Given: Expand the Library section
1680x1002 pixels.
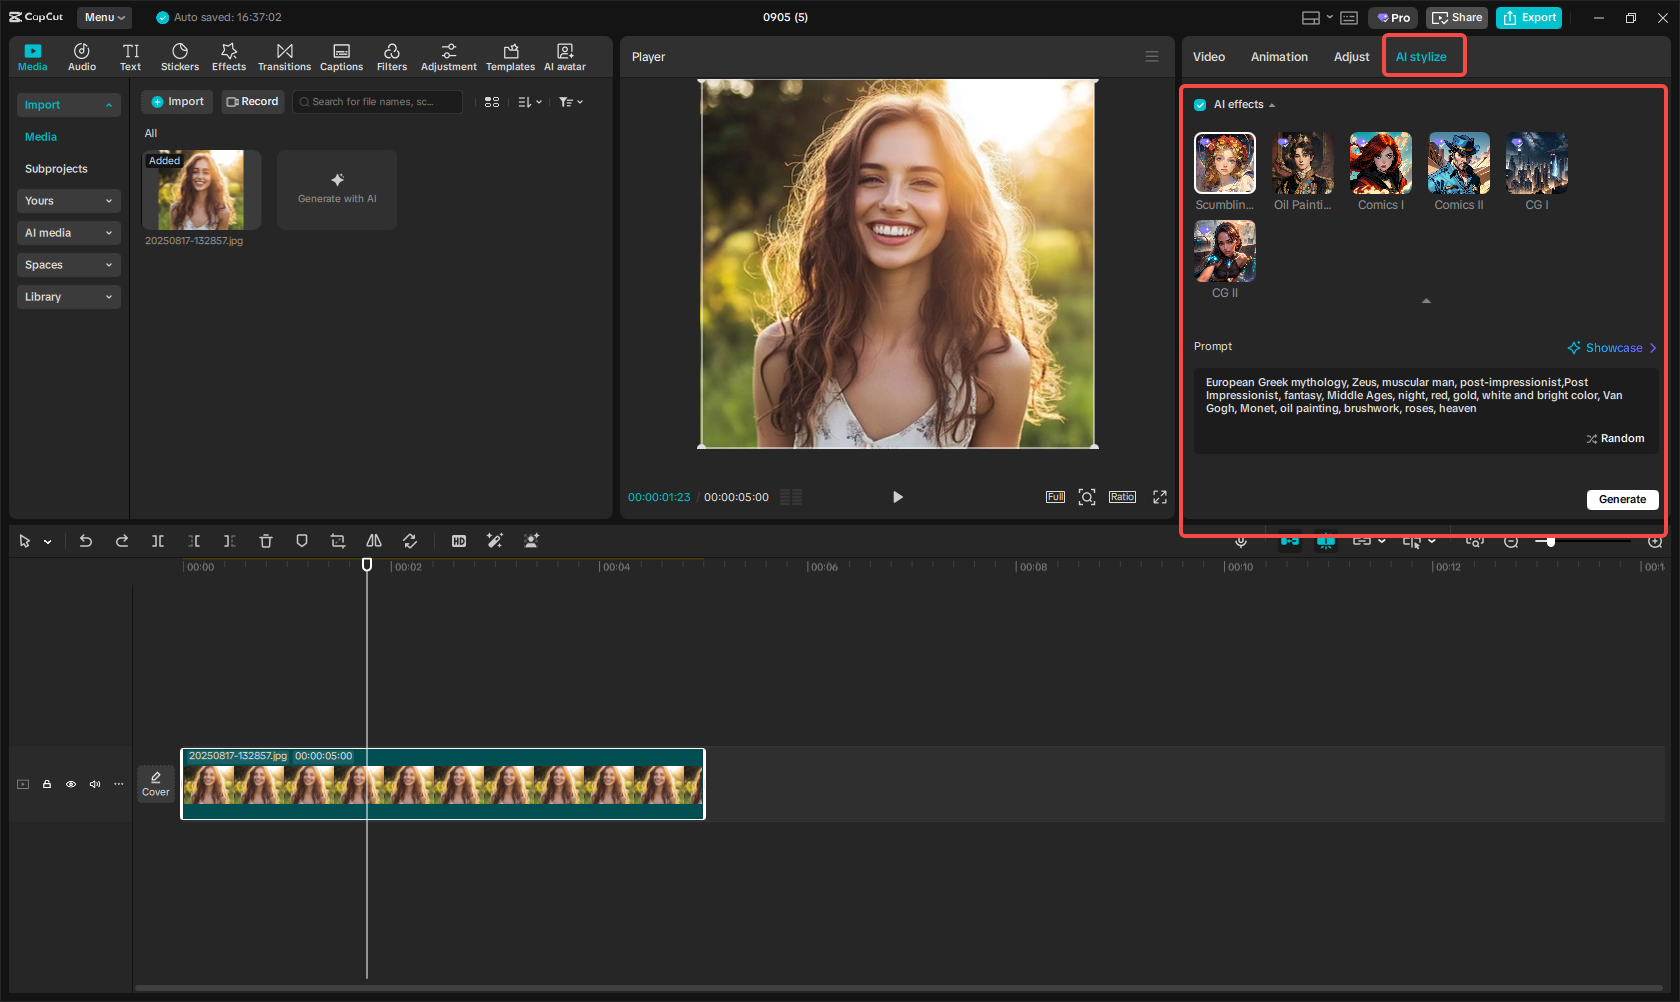Looking at the screenshot, I should click(x=68, y=297).
